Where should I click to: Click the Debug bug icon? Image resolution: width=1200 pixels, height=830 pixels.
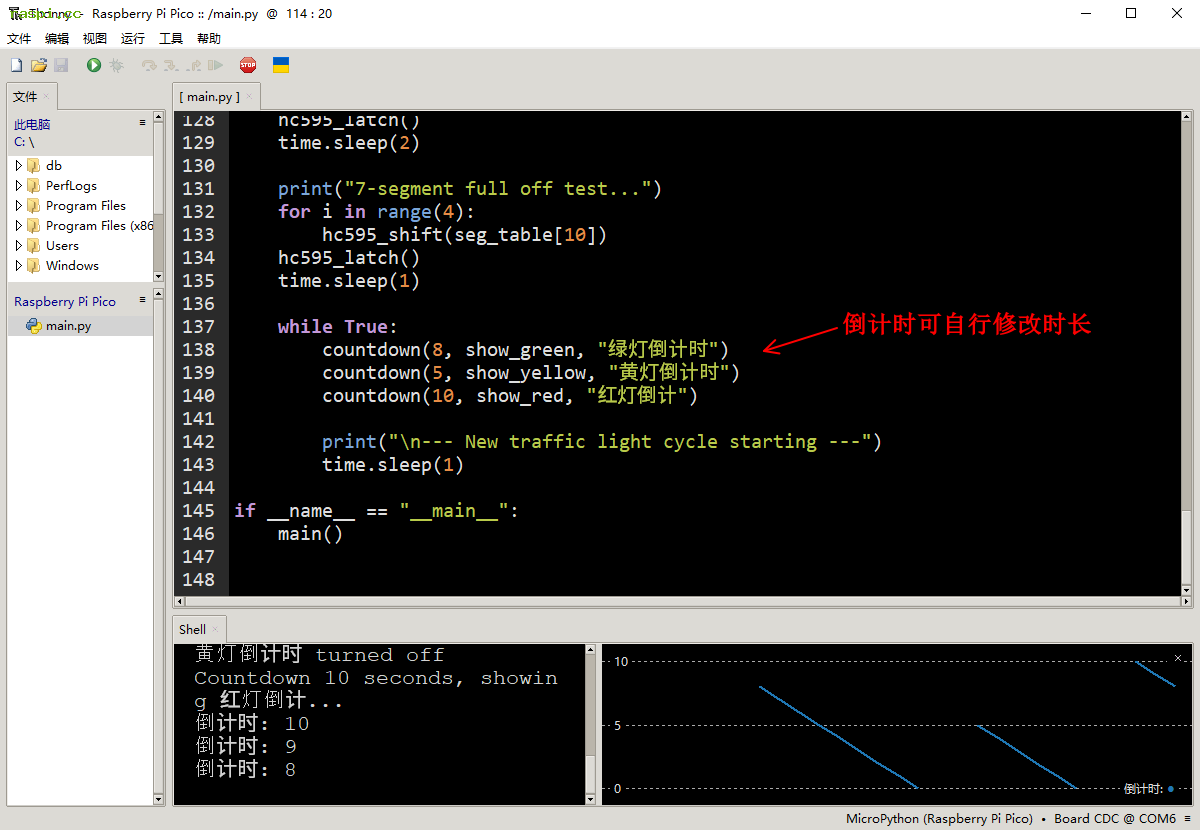click(x=117, y=65)
